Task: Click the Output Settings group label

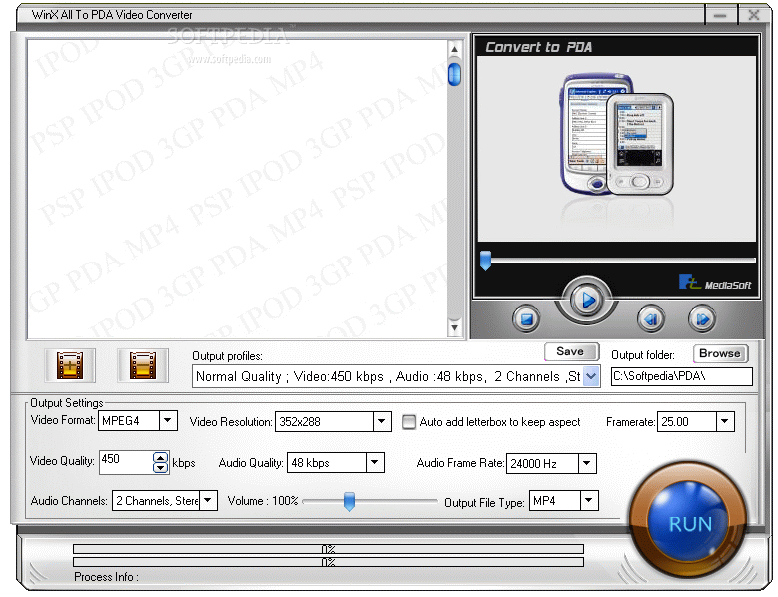Action: pos(67,402)
